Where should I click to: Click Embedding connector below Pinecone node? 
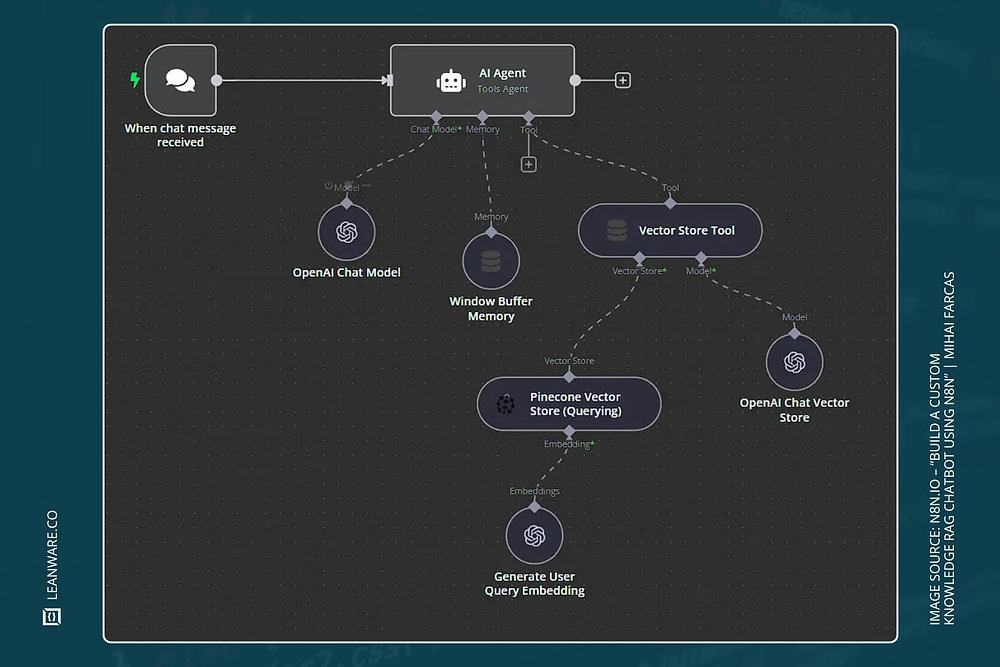(569, 432)
